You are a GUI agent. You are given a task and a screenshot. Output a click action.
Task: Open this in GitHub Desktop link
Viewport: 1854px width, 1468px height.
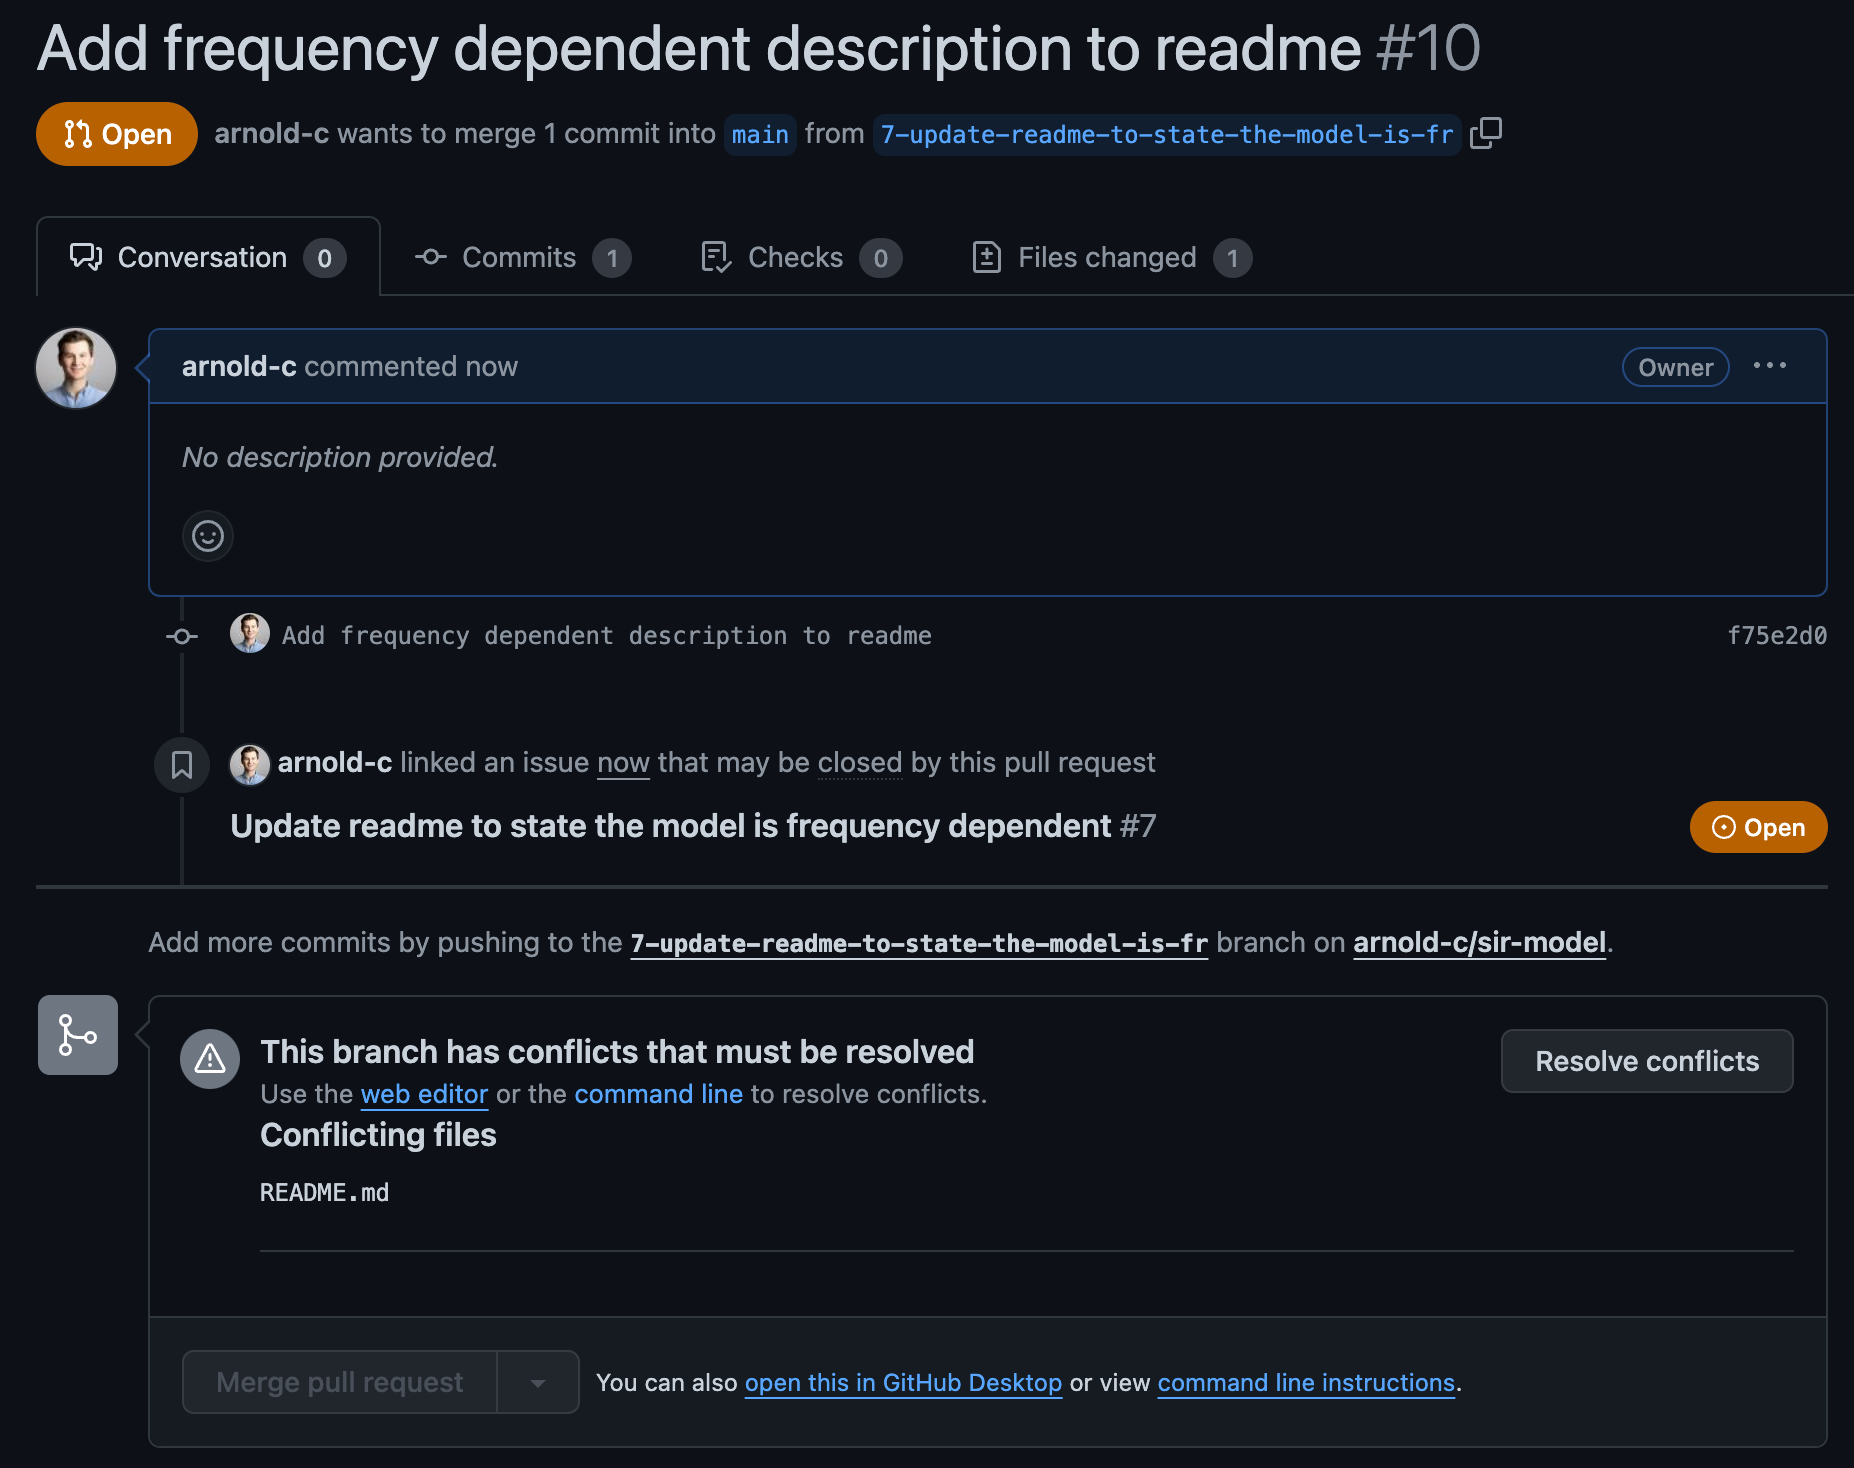[902, 1383]
